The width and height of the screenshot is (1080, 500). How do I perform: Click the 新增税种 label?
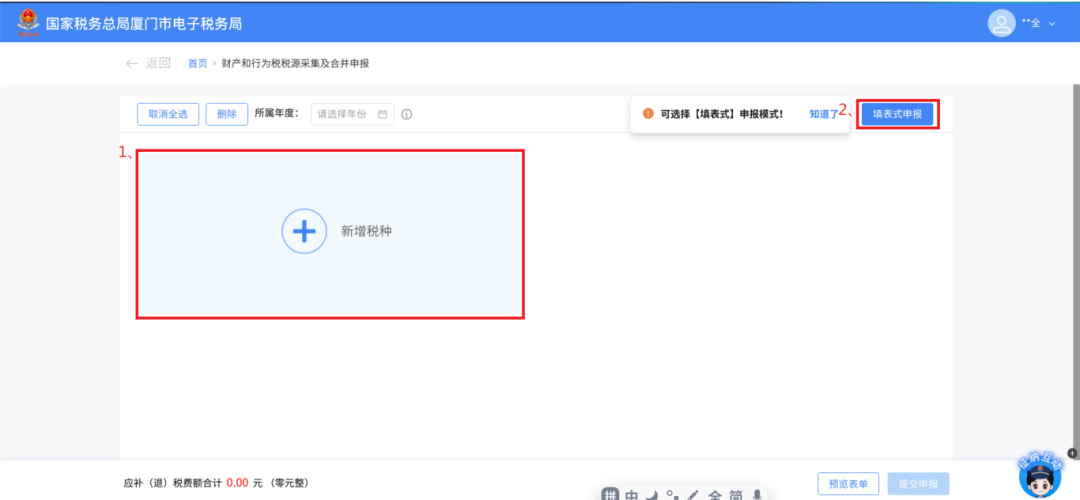(x=366, y=232)
